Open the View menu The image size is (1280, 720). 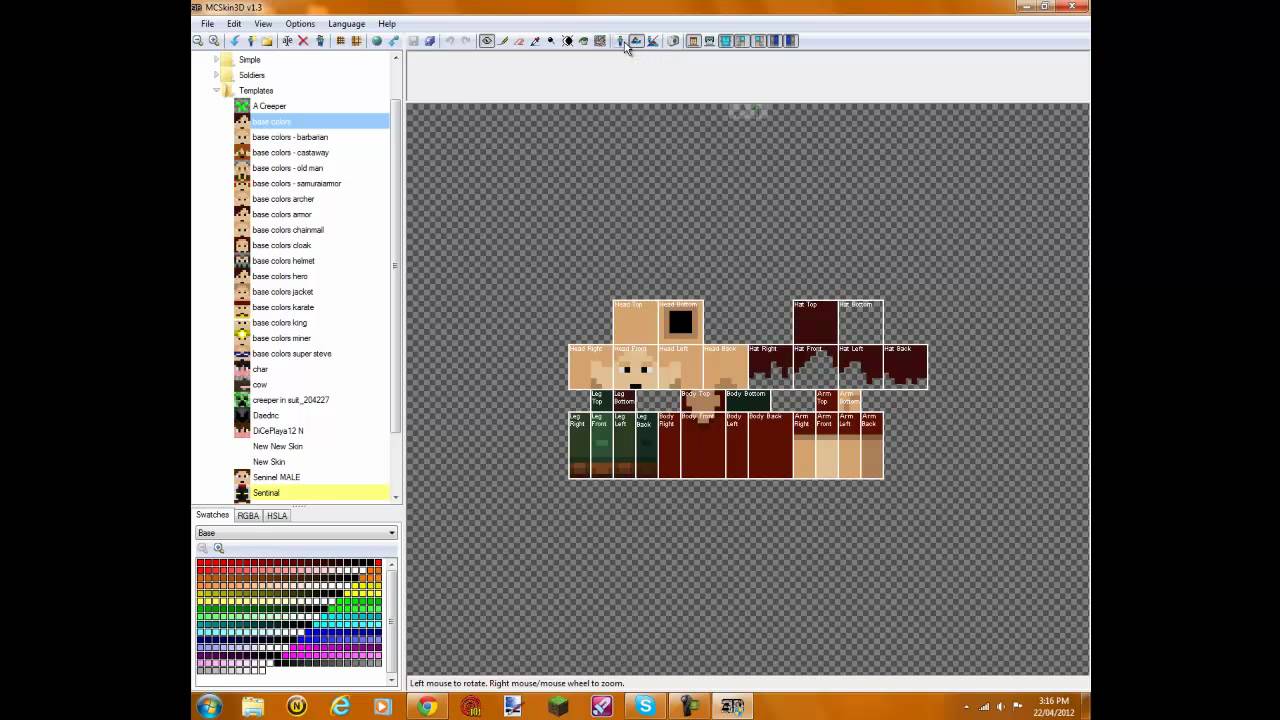(263, 24)
